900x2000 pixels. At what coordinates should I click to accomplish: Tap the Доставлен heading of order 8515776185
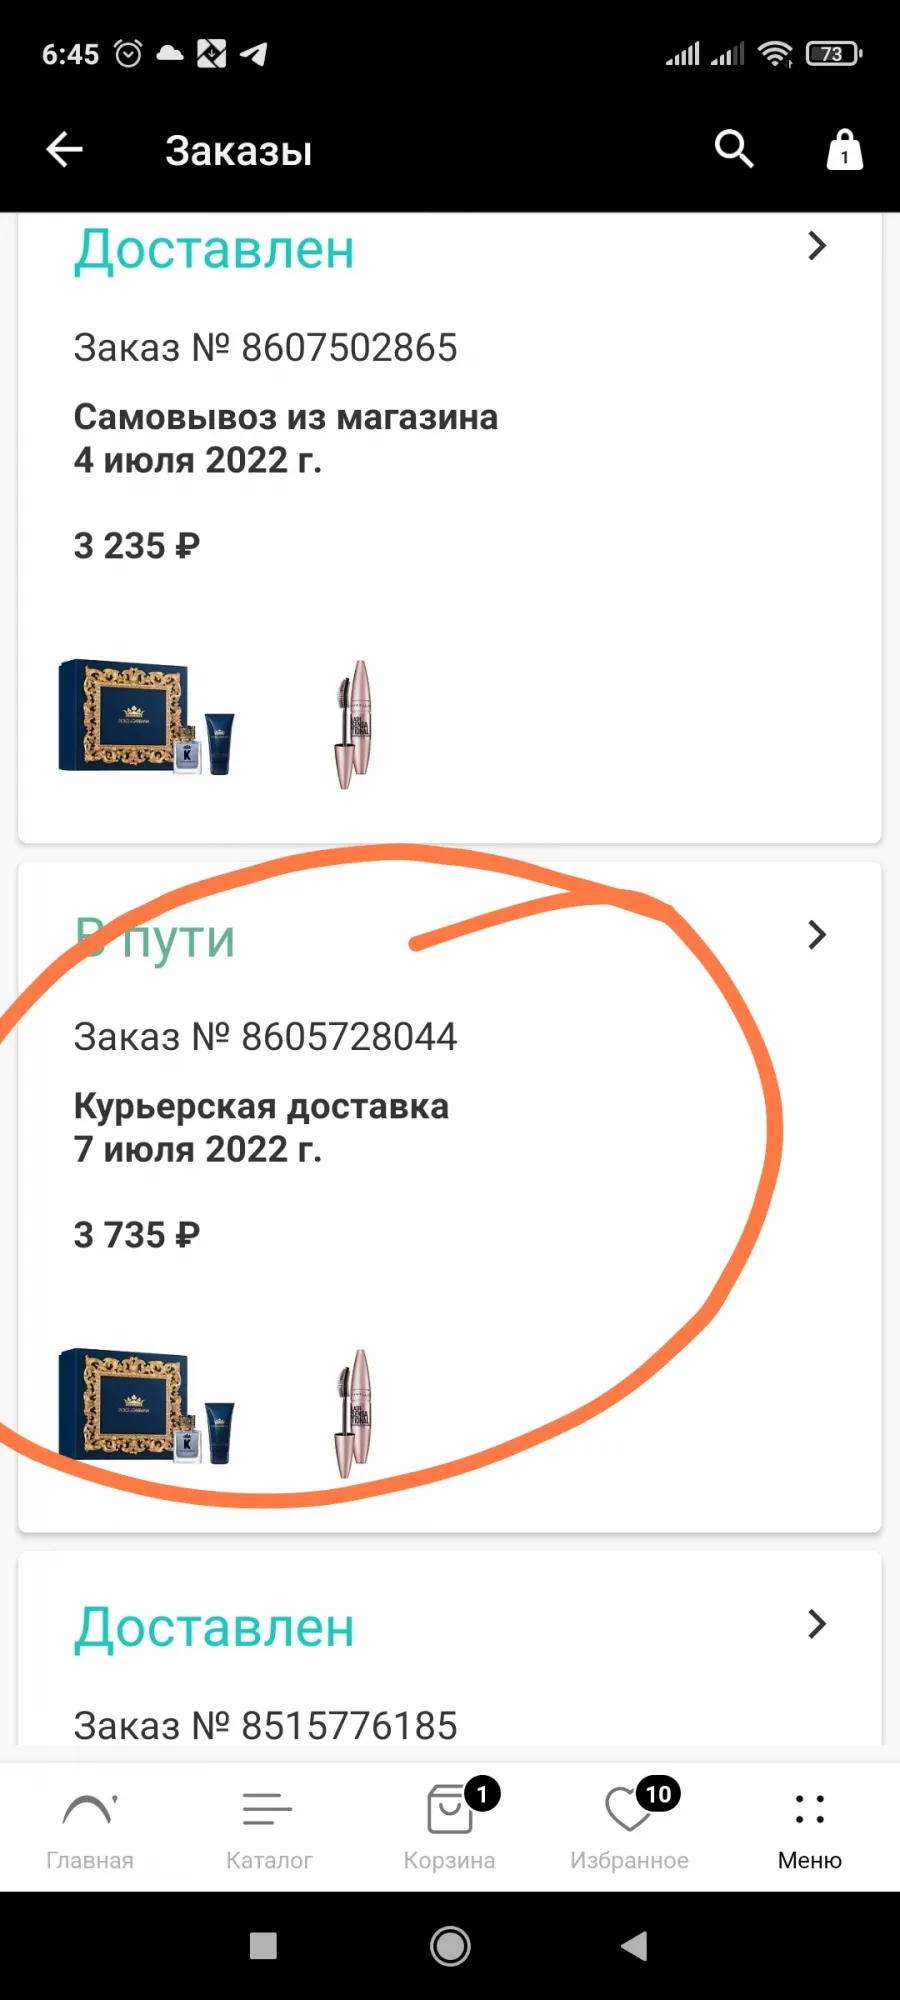[x=214, y=1628]
